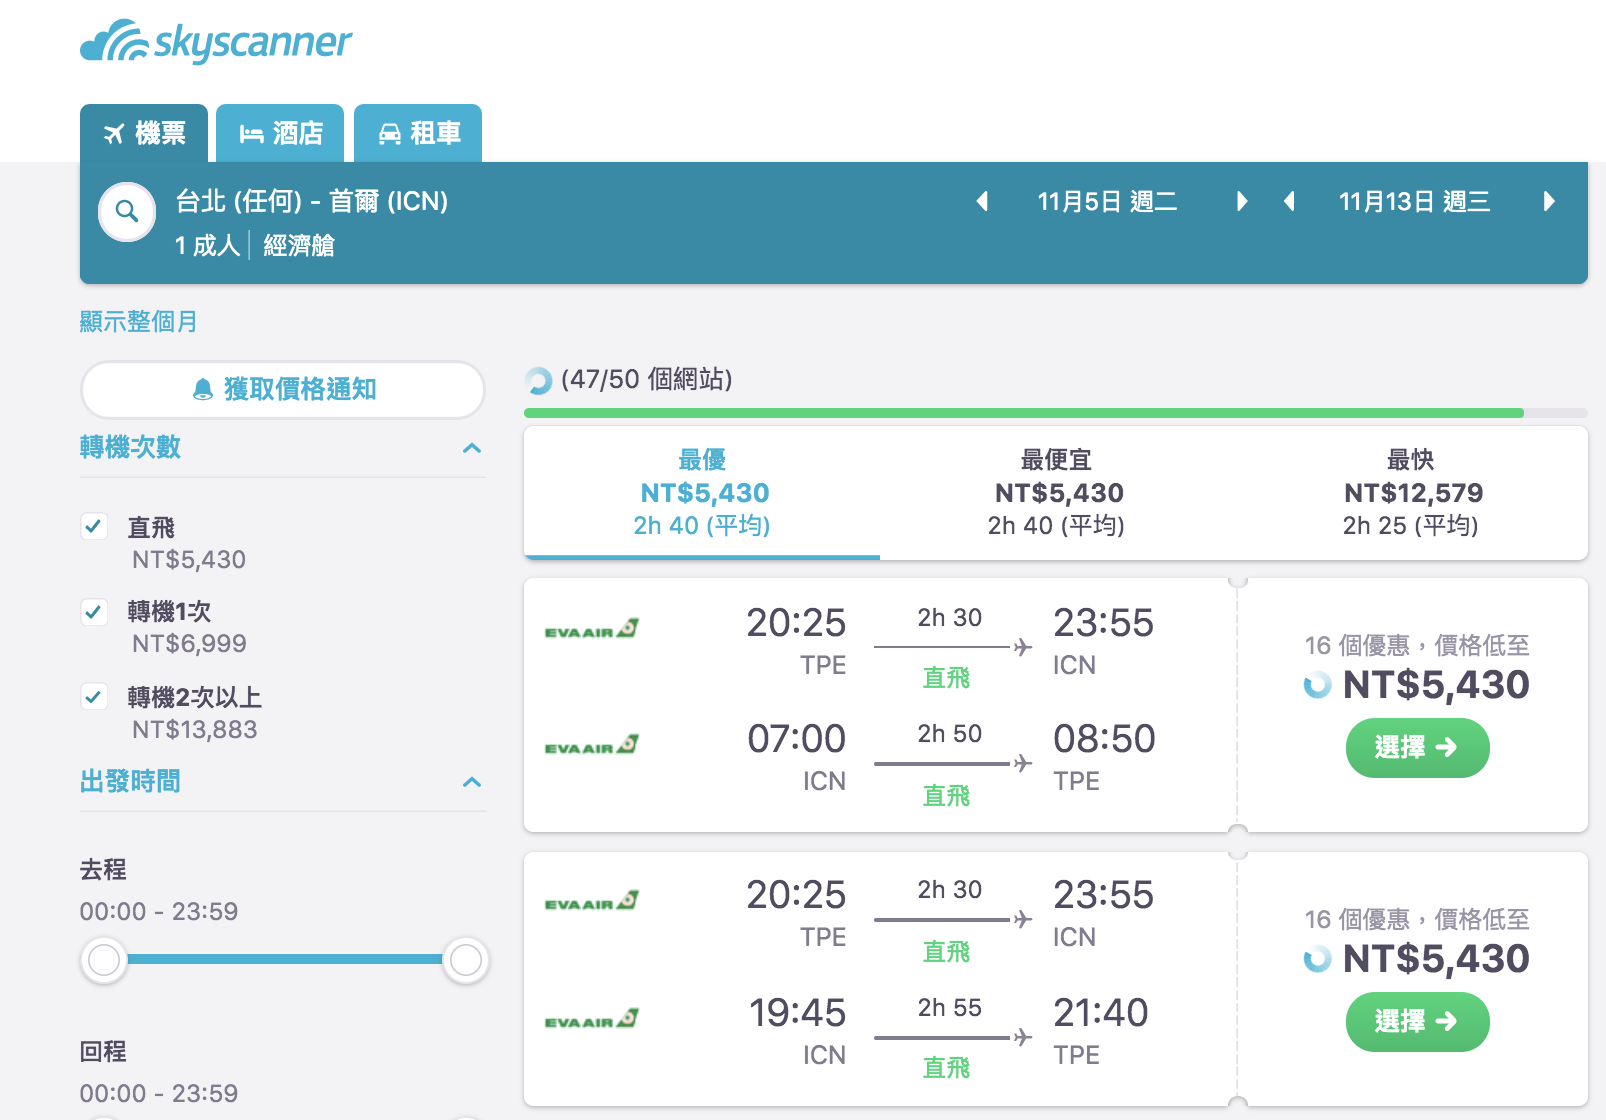This screenshot has height=1120, width=1606.
Task: Click the EVA Air logo beside 19:45 ICN
Action: tap(591, 1019)
